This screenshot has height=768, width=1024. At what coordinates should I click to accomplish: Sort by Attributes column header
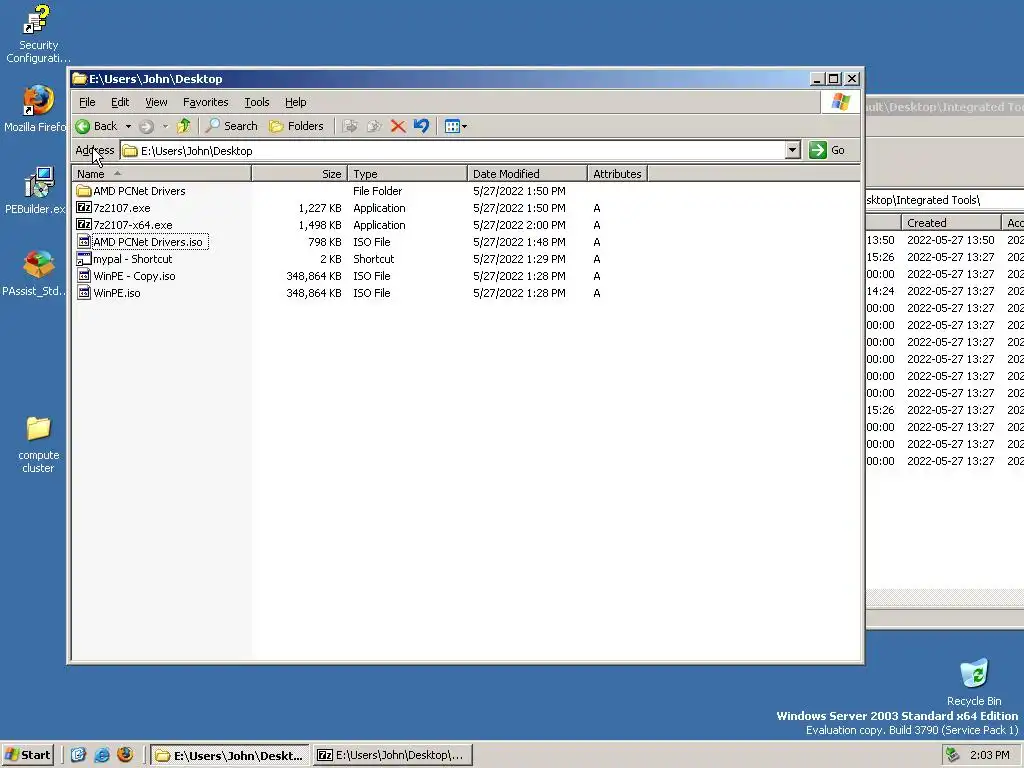tap(617, 174)
